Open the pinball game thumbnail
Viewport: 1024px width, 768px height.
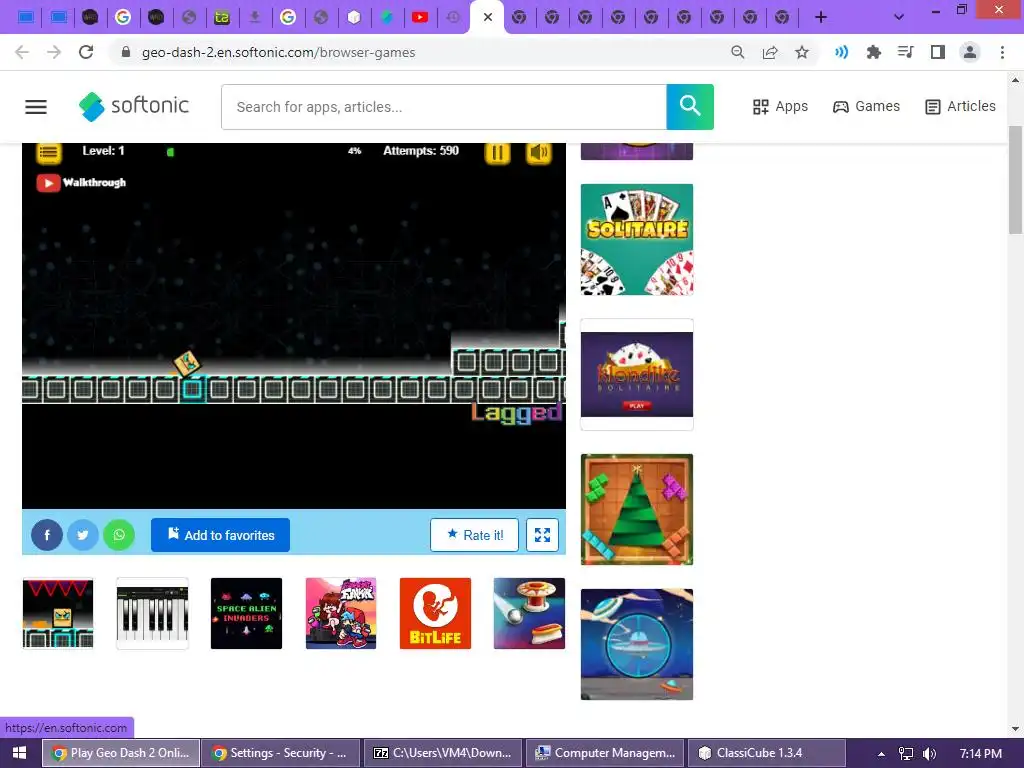tap(529, 613)
